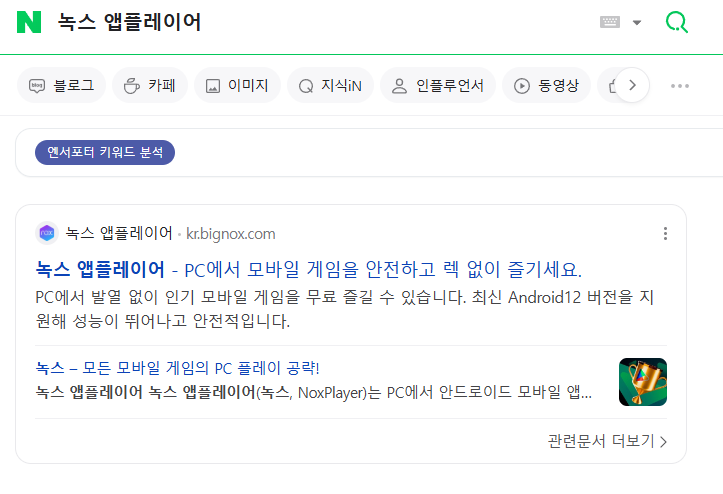723x494 pixels.
Task: Click the green search magnifier icon
Action: [676, 22]
